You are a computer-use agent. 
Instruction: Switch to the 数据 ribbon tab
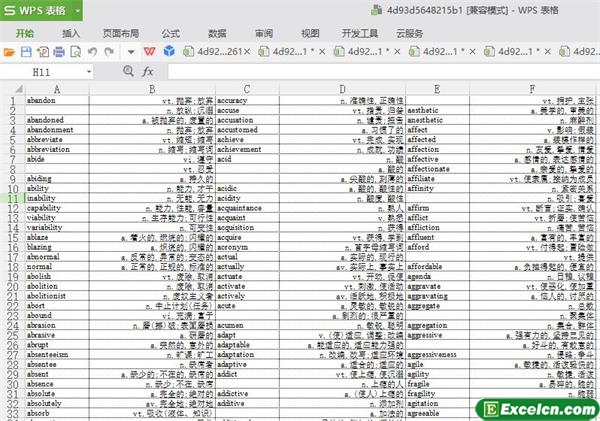(x=217, y=34)
